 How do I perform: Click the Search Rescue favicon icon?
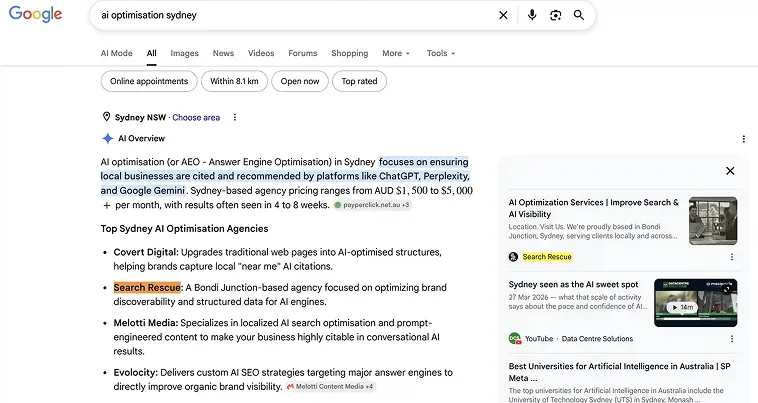coord(513,257)
